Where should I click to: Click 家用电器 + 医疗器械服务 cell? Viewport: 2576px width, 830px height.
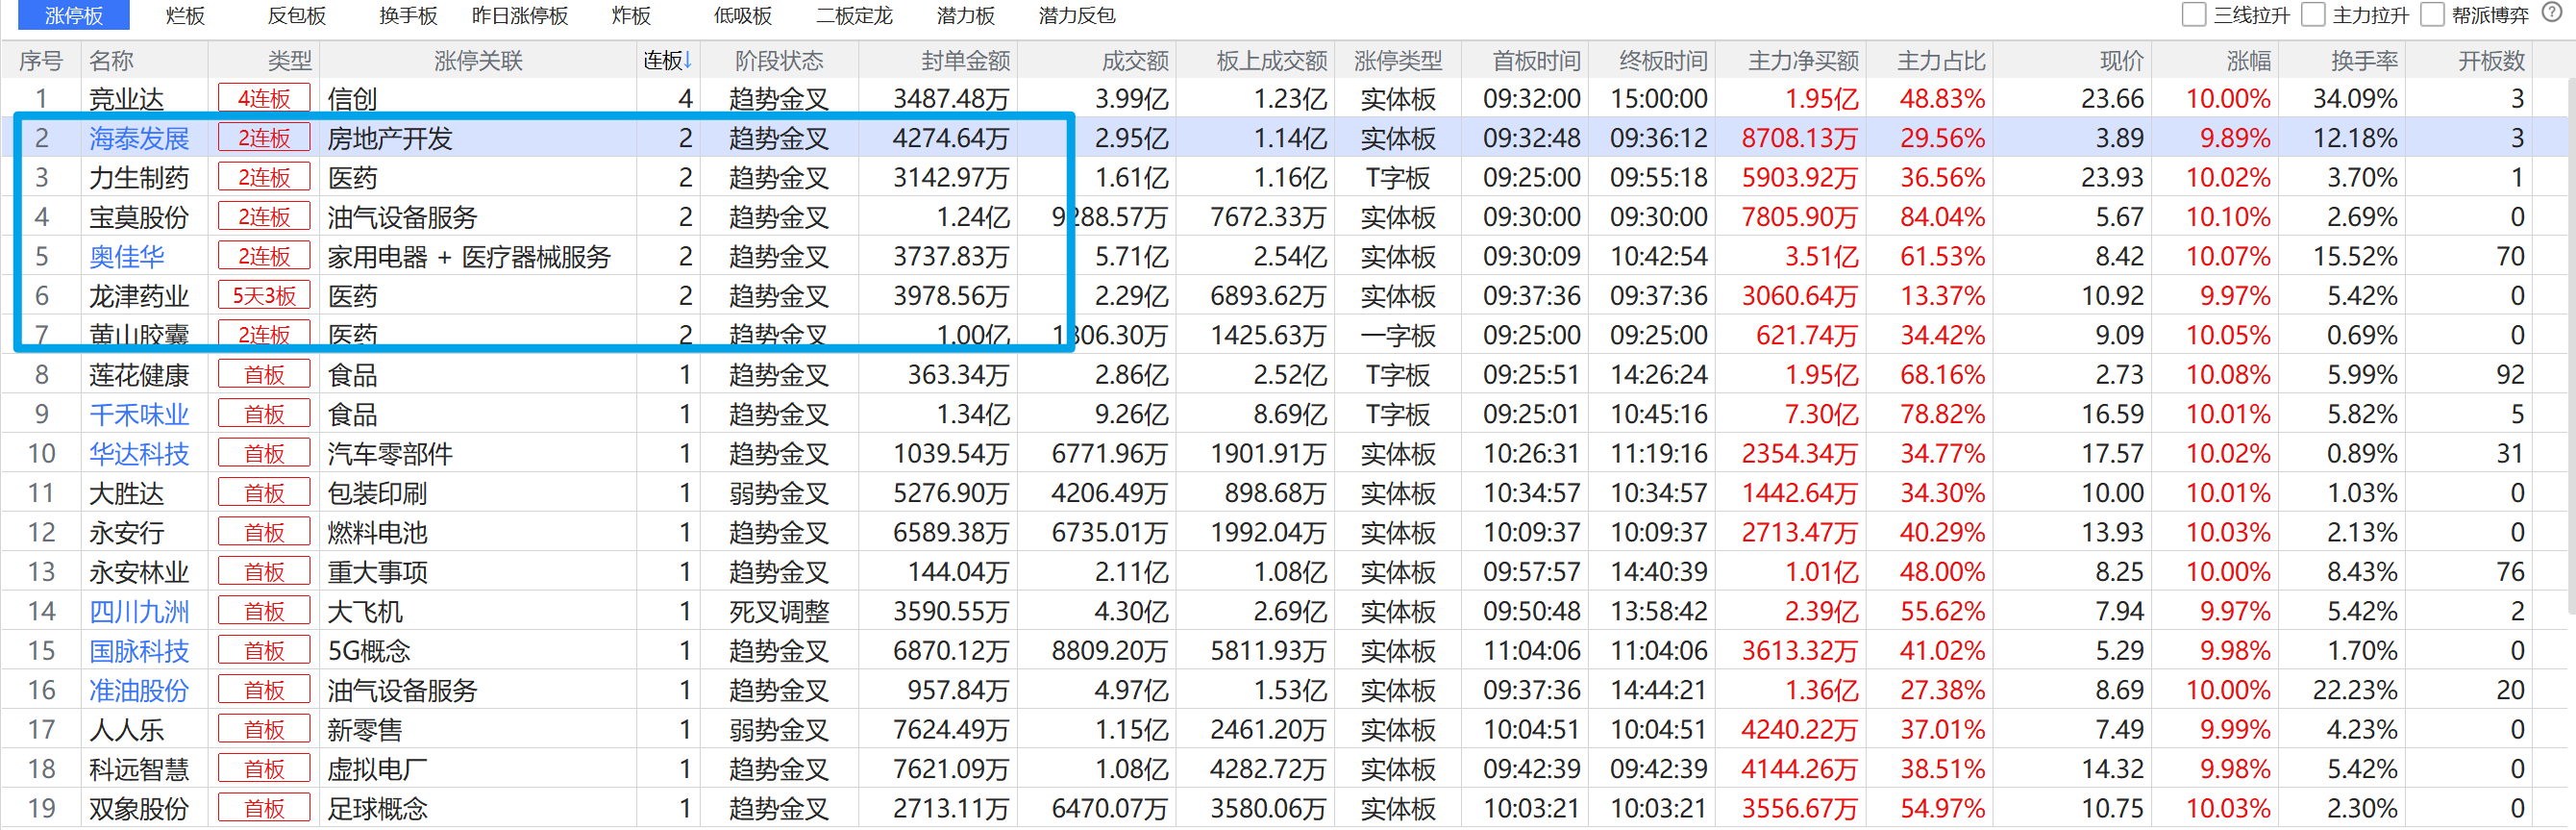click(x=469, y=256)
